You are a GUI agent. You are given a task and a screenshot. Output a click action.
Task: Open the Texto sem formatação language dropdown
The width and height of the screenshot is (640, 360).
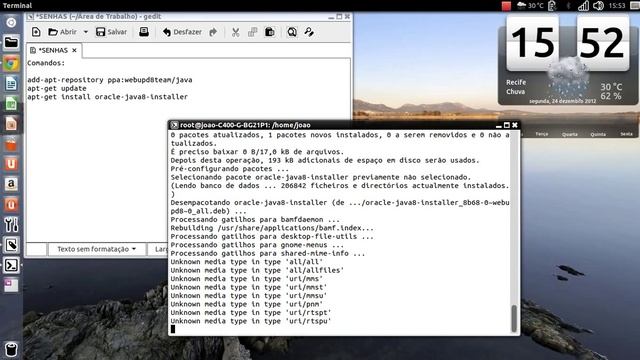pos(96,249)
